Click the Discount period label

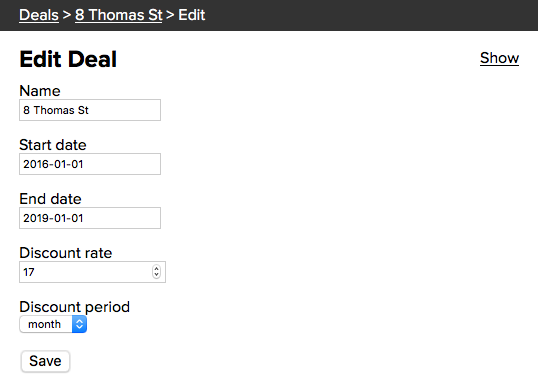(x=74, y=307)
